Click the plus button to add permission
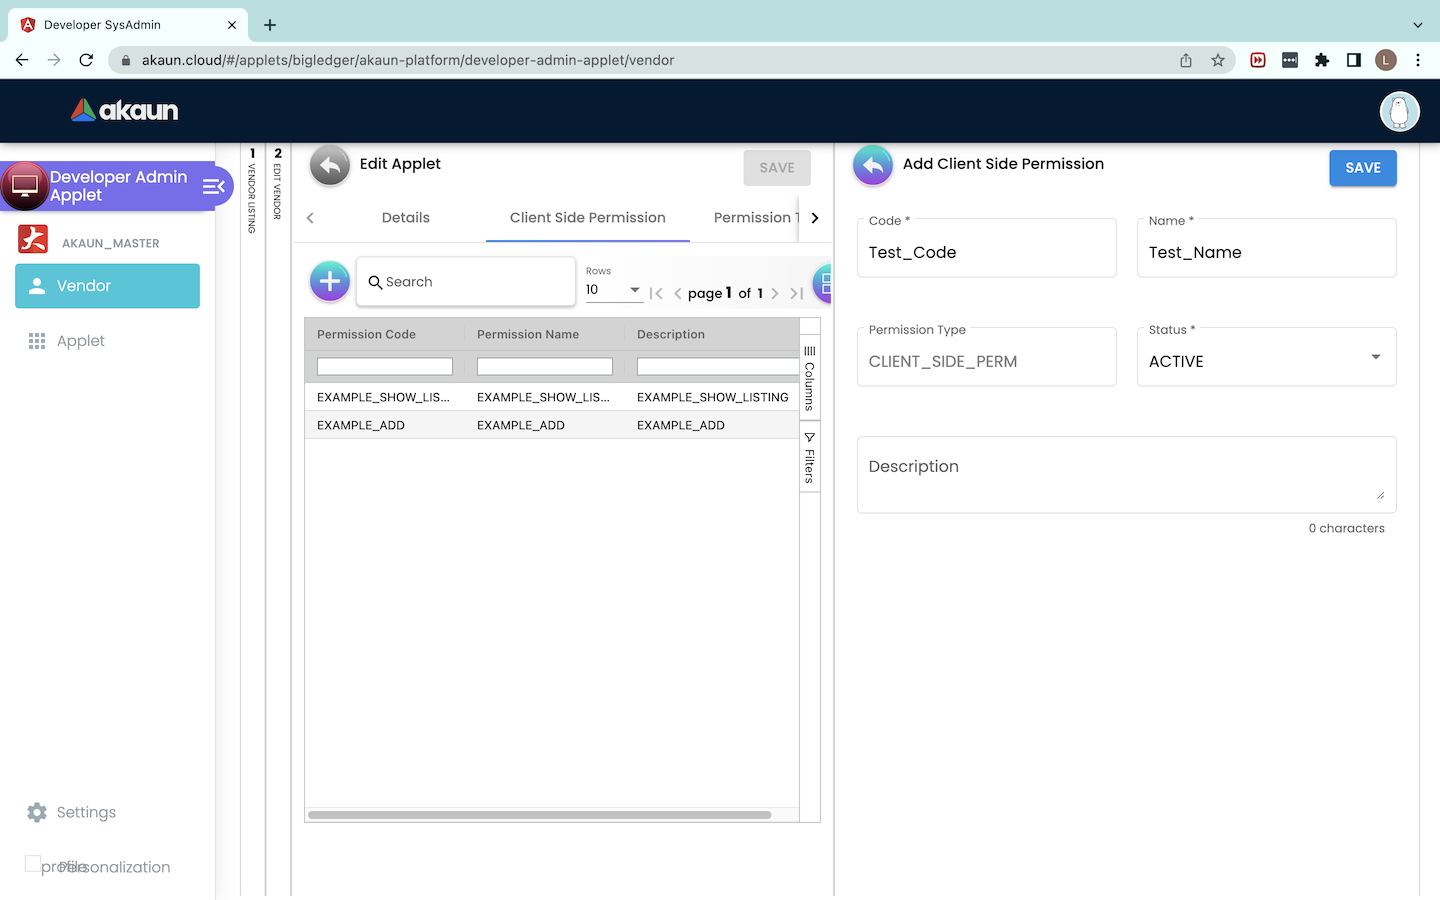Image resolution: width=1440 pixels, height=900 pixels. pyautogui.click(x=330, y=282)
